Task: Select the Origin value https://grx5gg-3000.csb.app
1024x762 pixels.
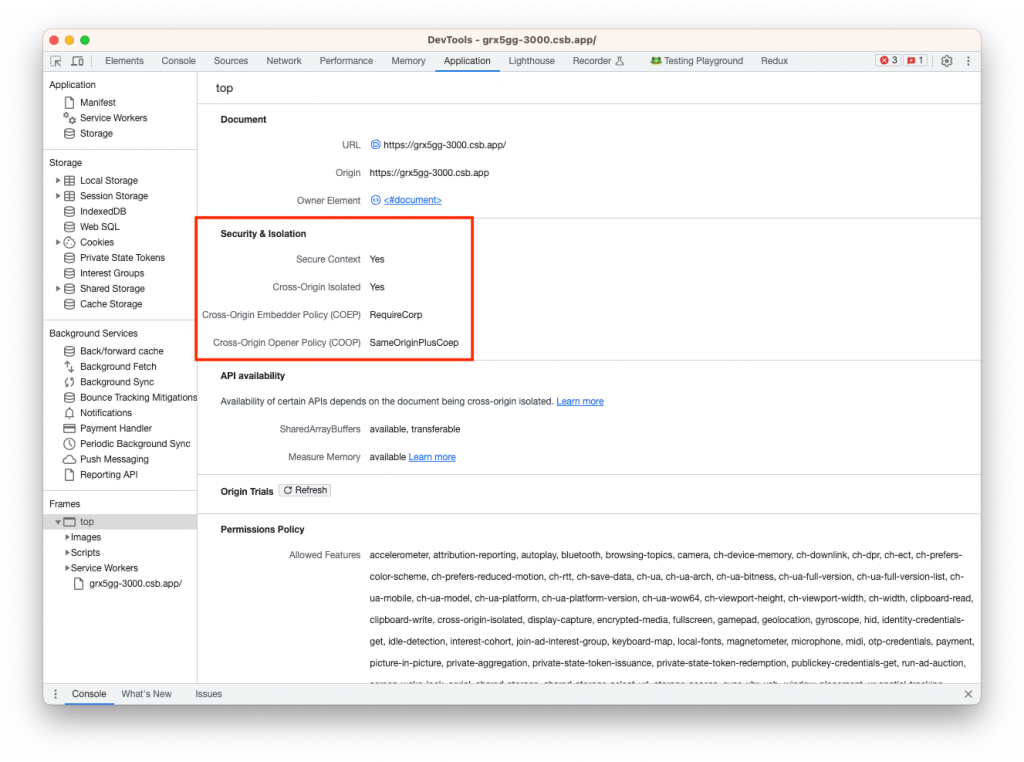Action: (429, 173)
